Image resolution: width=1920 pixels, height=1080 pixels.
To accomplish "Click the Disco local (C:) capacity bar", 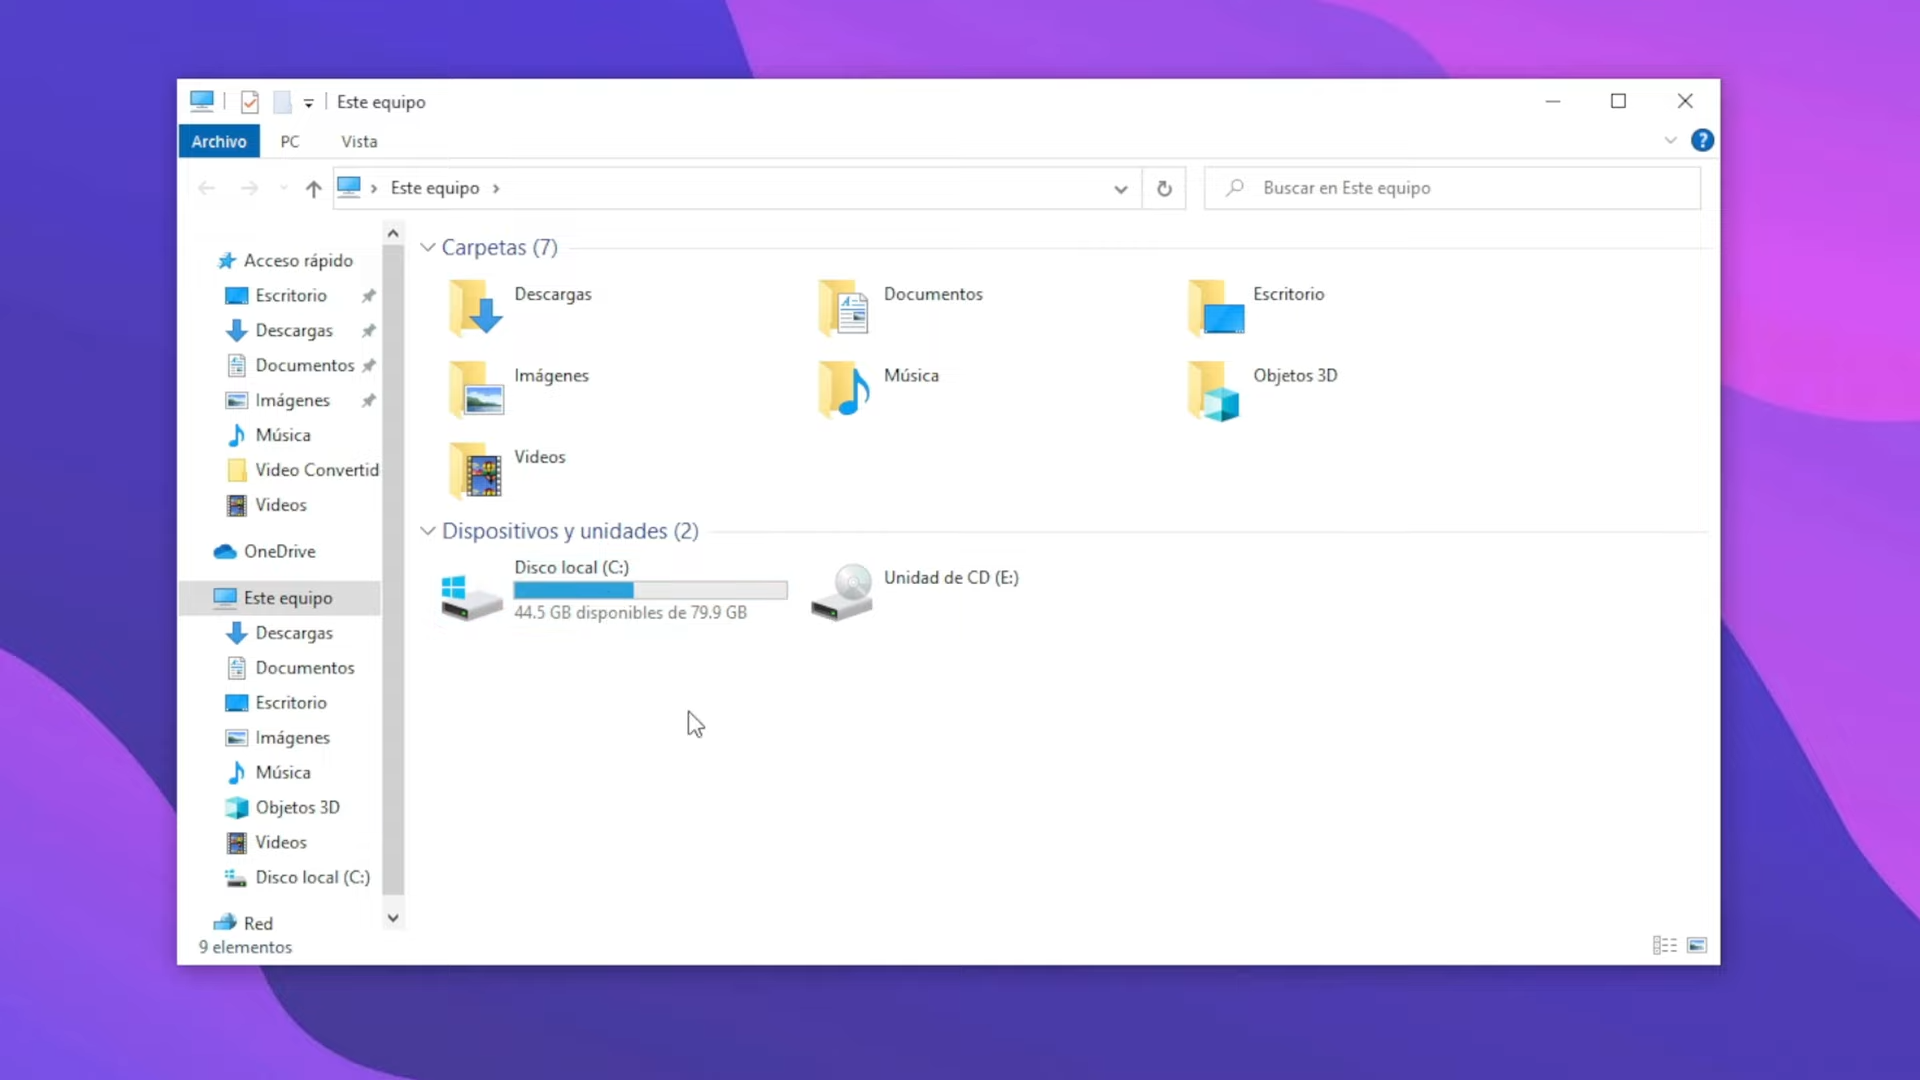I will click(x=649, y=591).
